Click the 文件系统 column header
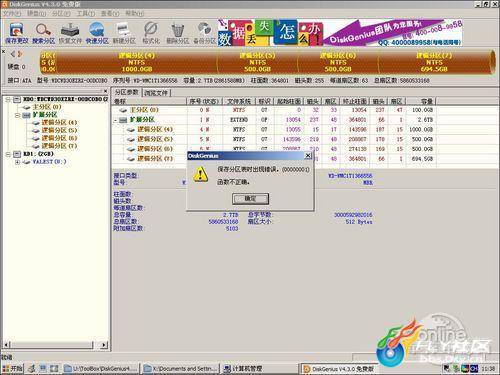 239,101
